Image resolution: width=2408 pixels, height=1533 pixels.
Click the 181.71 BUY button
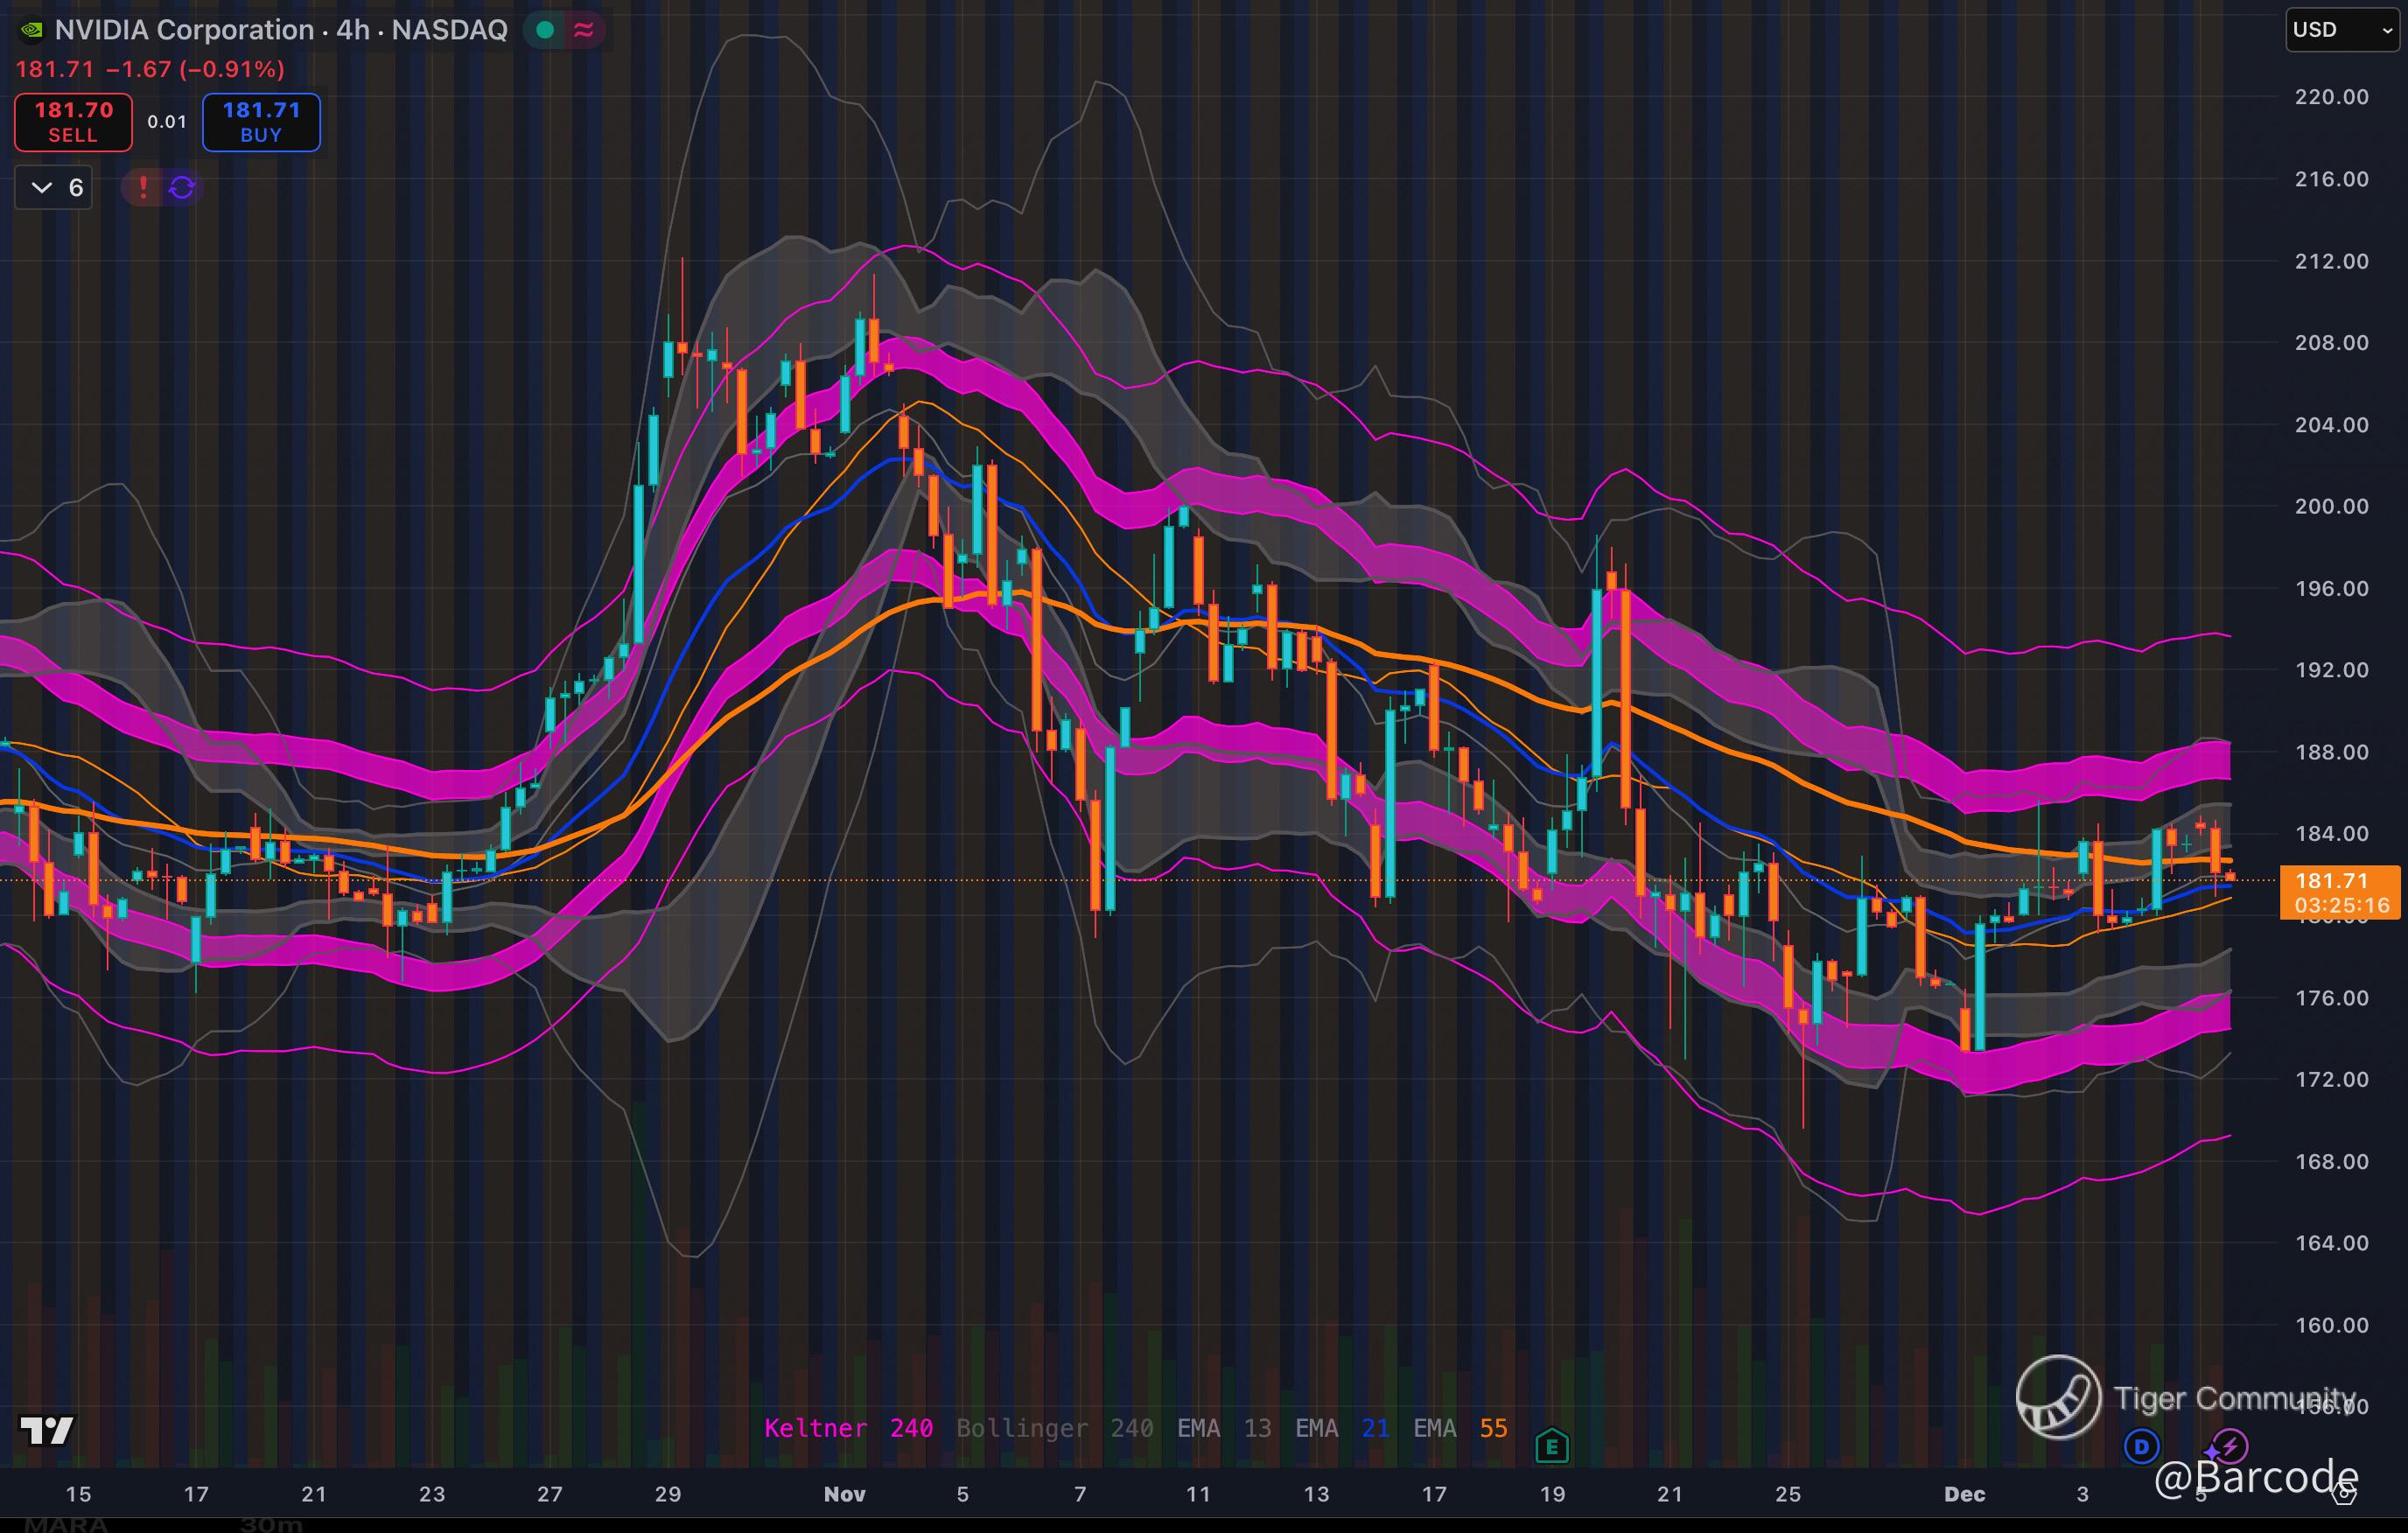(x=261, y=122)
